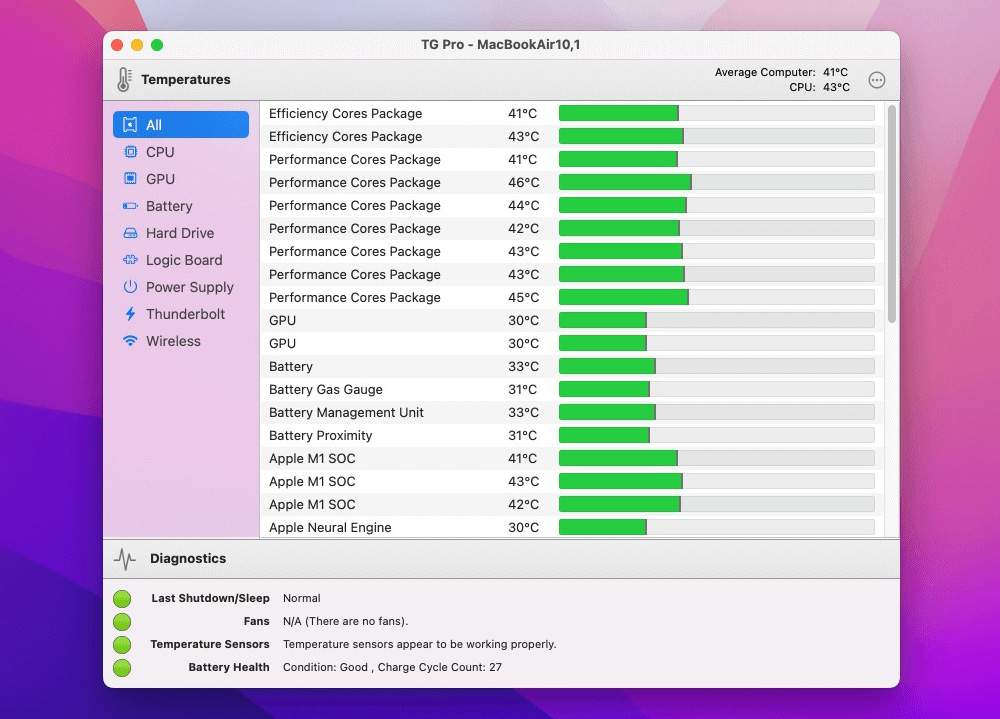Click the GPU icon in sidebar

click(x=130, y=179)
